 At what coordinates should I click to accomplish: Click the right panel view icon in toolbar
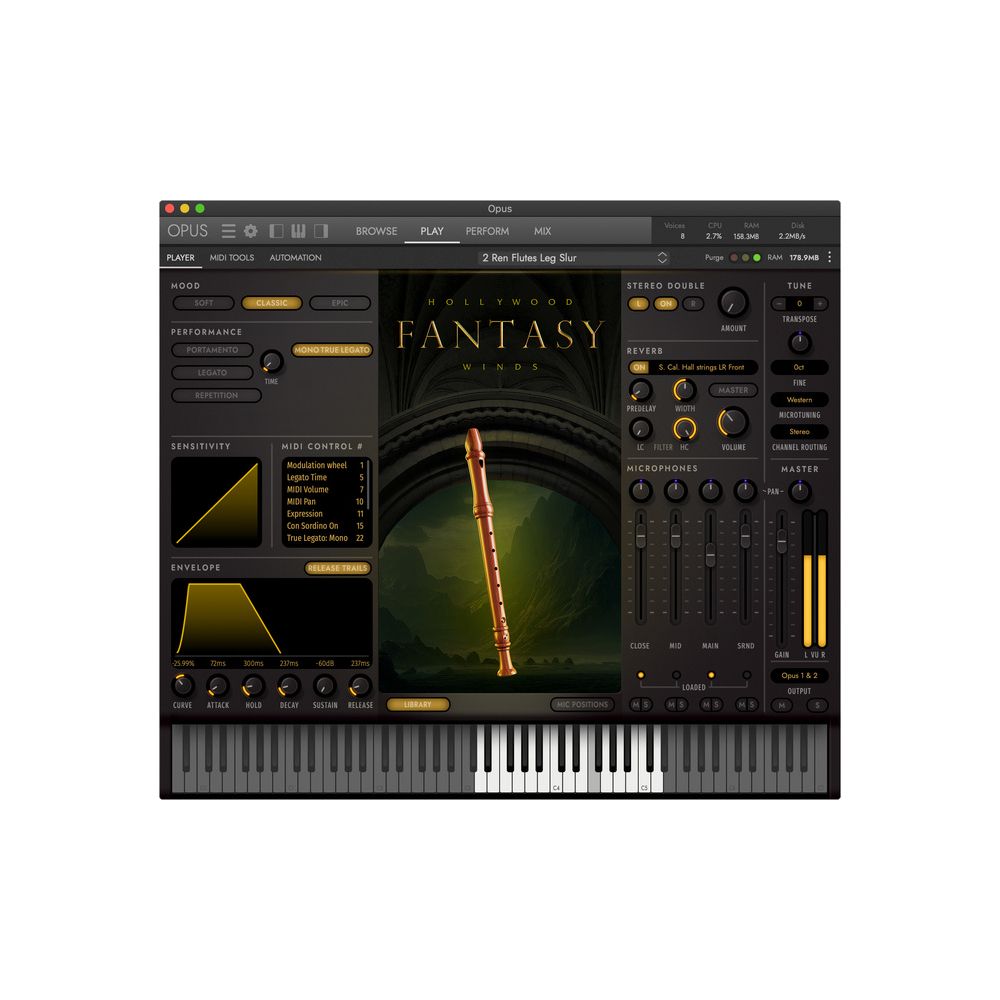tap(320, 231)
